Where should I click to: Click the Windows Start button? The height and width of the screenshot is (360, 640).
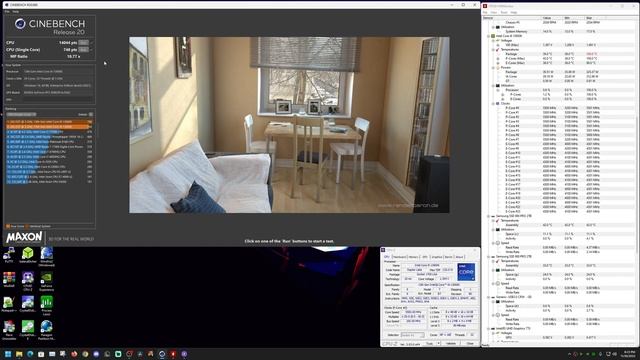point(8,354)
